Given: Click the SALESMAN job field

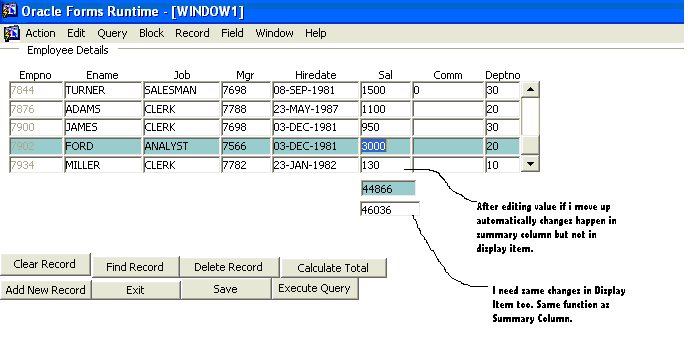Looking at the screenshot, I should tap(181, 90).
